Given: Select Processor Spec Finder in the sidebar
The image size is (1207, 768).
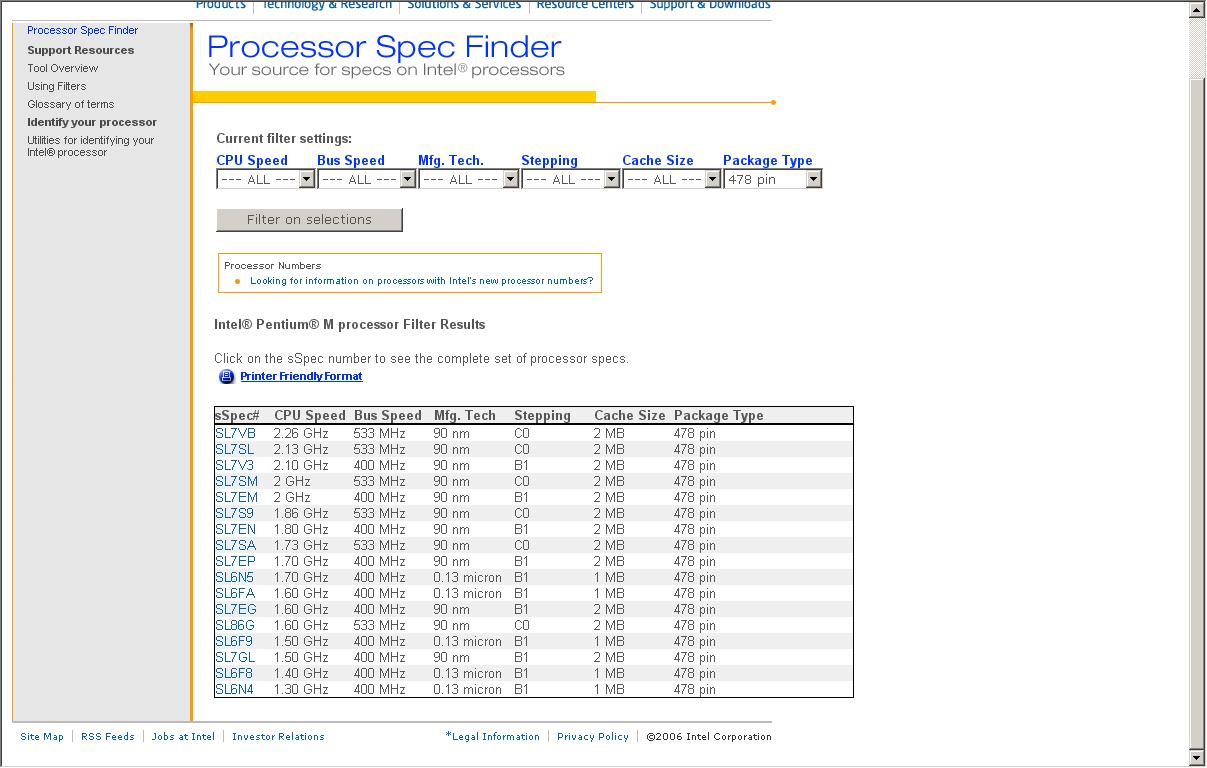Looking at the screenshot, I should (x=83, y=31).
